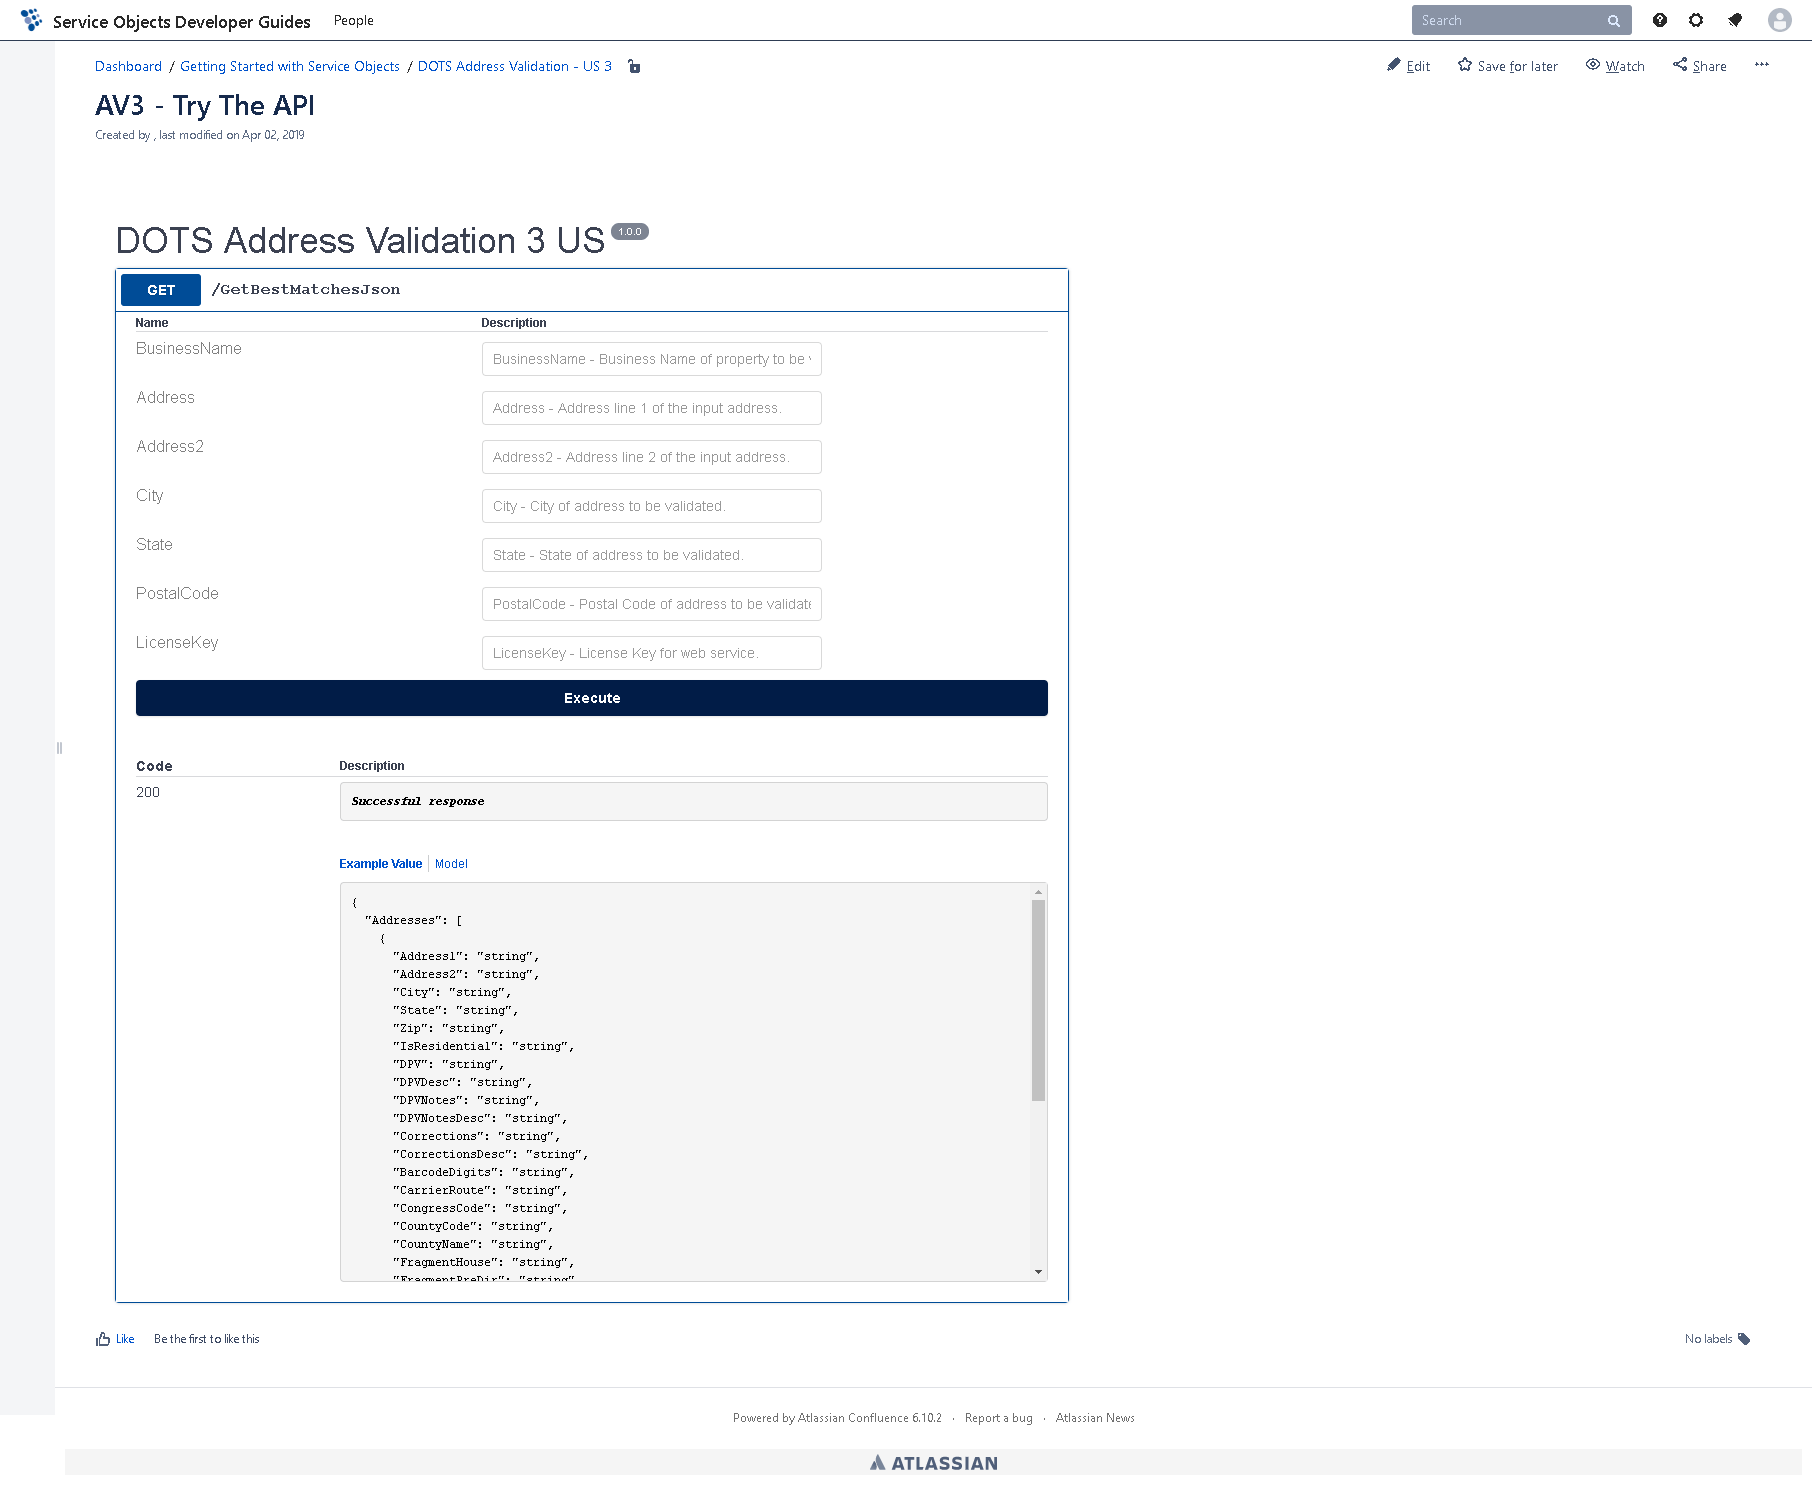Go to Dashboard breadcrumb

(128, 66)
